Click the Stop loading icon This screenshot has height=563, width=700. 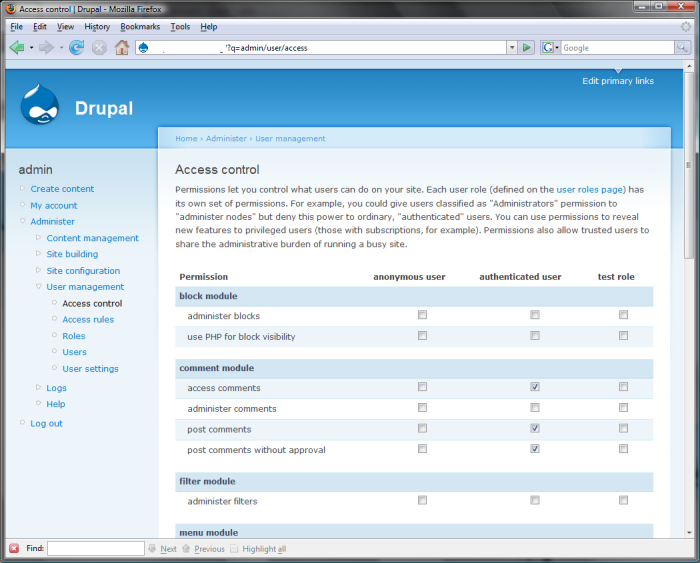(x=99, y=47)
